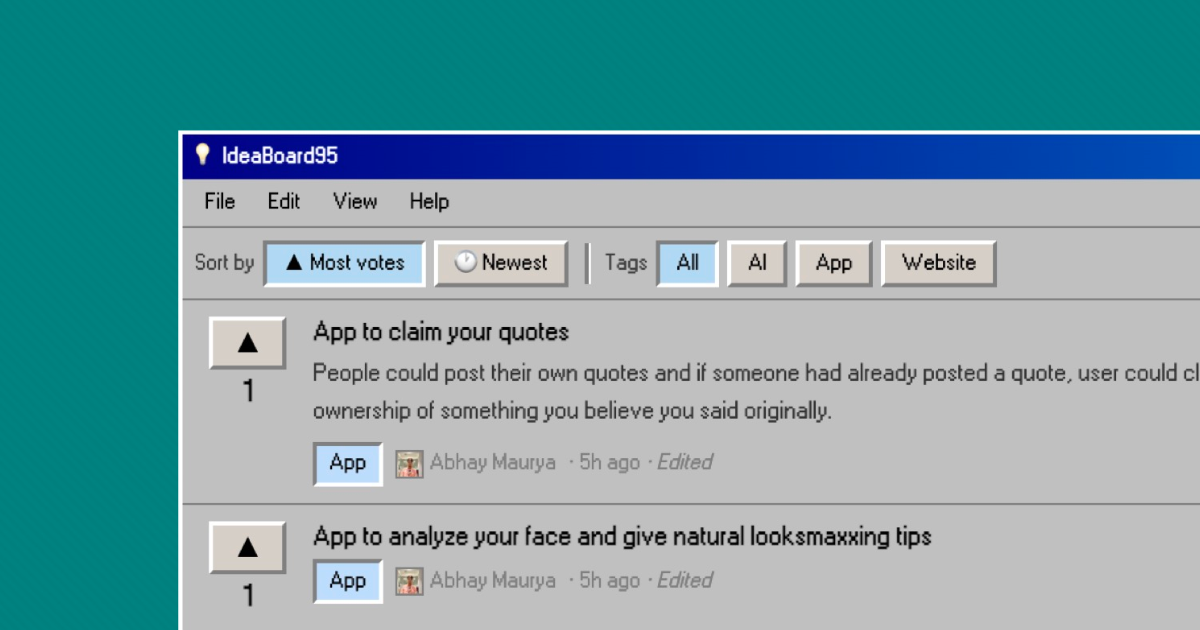Click the Abhay Maurya name on the quotes idea

(x=492, y=463)
